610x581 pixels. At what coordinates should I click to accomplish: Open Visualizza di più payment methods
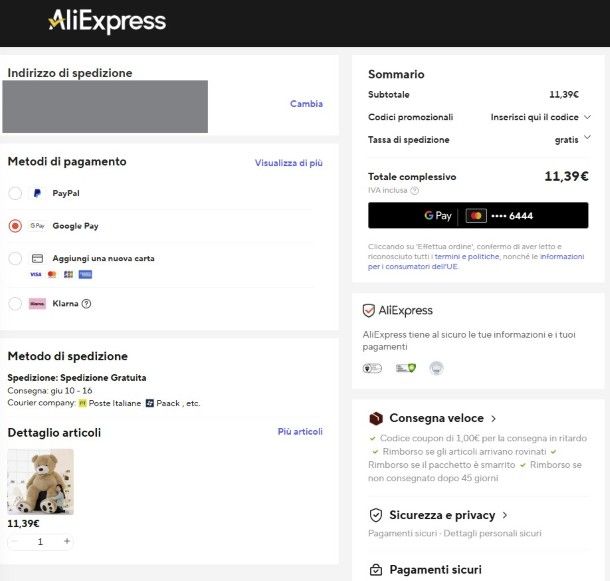click(289, 163)
